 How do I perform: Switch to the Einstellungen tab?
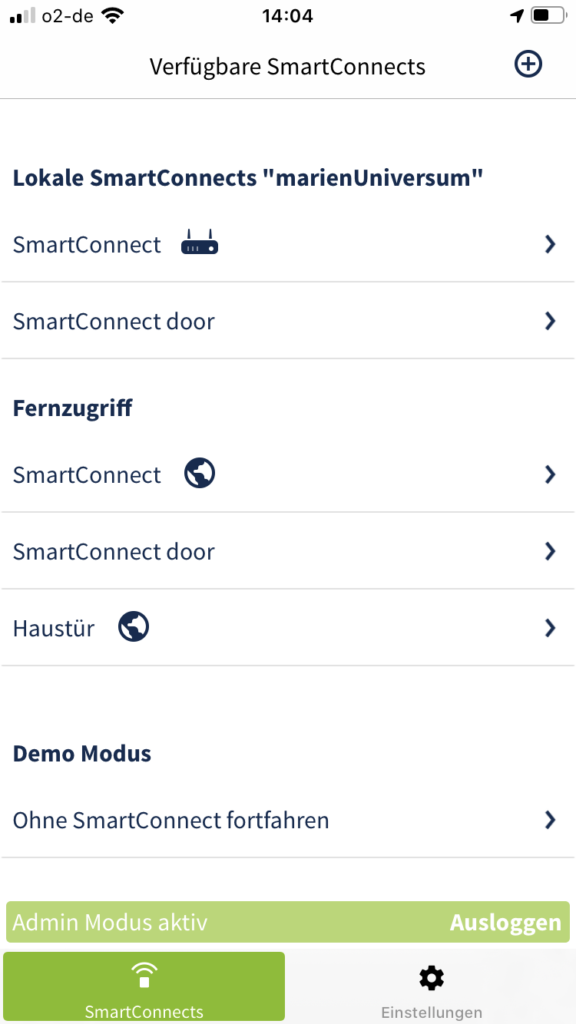coord(431,986)
